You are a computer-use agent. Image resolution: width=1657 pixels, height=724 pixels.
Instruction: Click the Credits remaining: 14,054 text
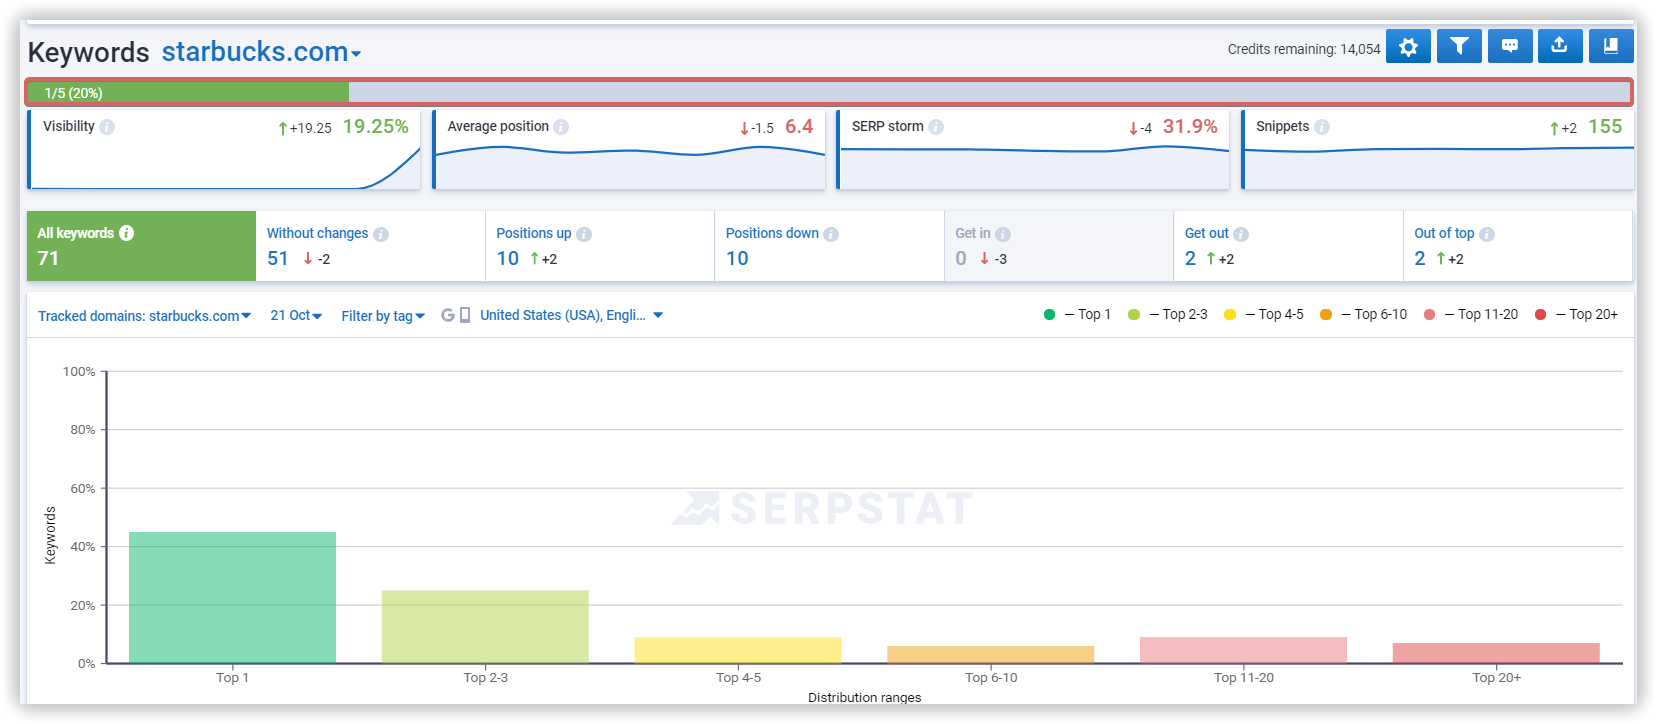pyautogui.click(x=1304, y=49)
